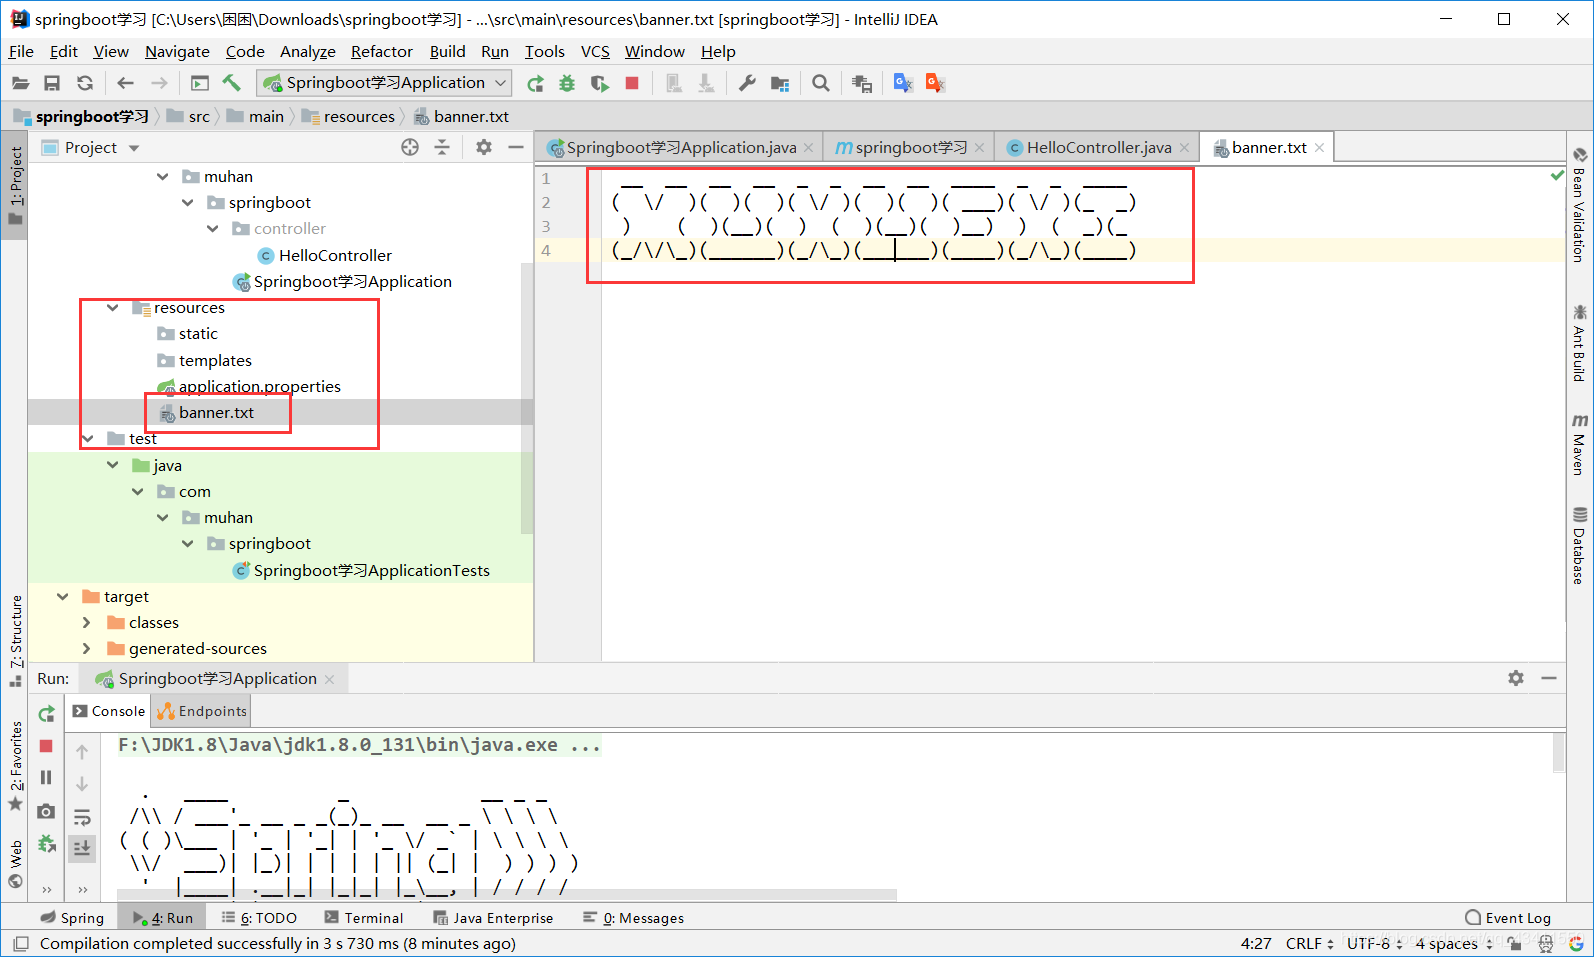The width and height of the screenshot is (1594, 957).
Task: Click the console horizontal scrollbar
Action: 507,895
